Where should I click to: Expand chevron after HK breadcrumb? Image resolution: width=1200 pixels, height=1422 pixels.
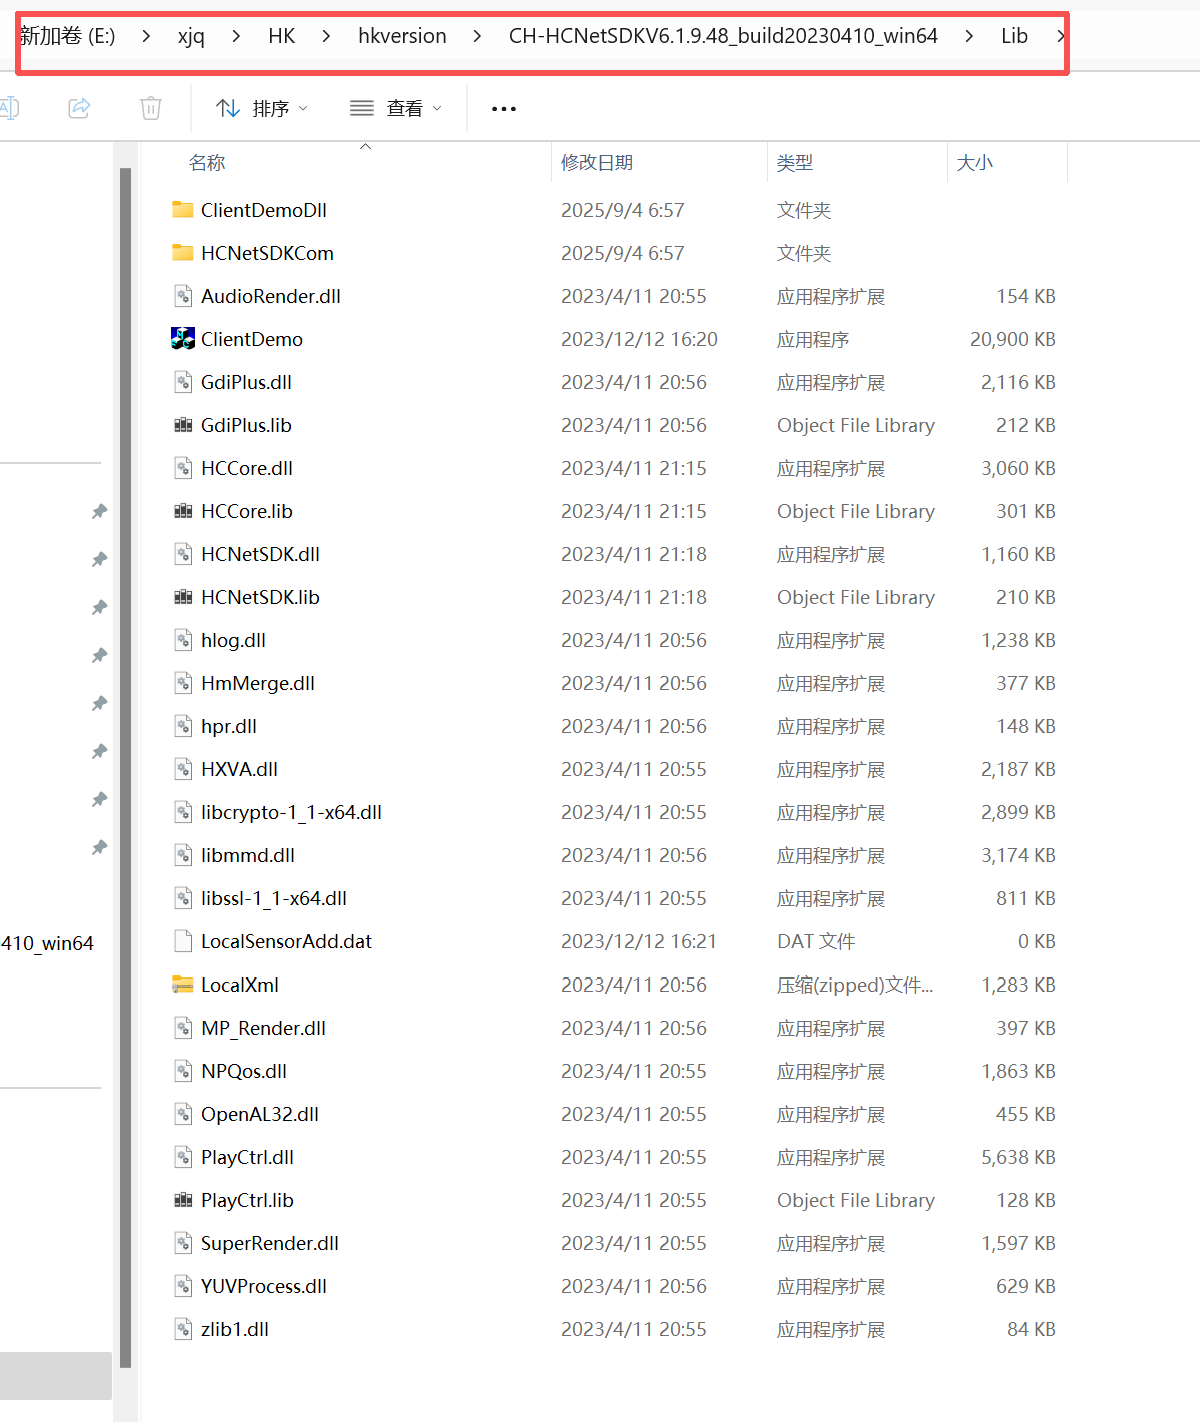tap(327, 36)
